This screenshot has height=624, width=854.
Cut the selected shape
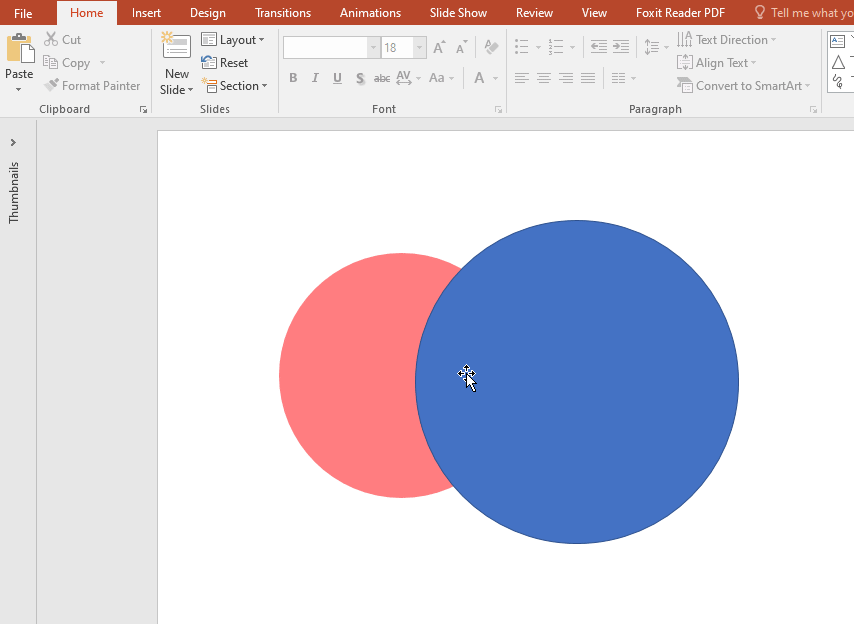point(62,39)
